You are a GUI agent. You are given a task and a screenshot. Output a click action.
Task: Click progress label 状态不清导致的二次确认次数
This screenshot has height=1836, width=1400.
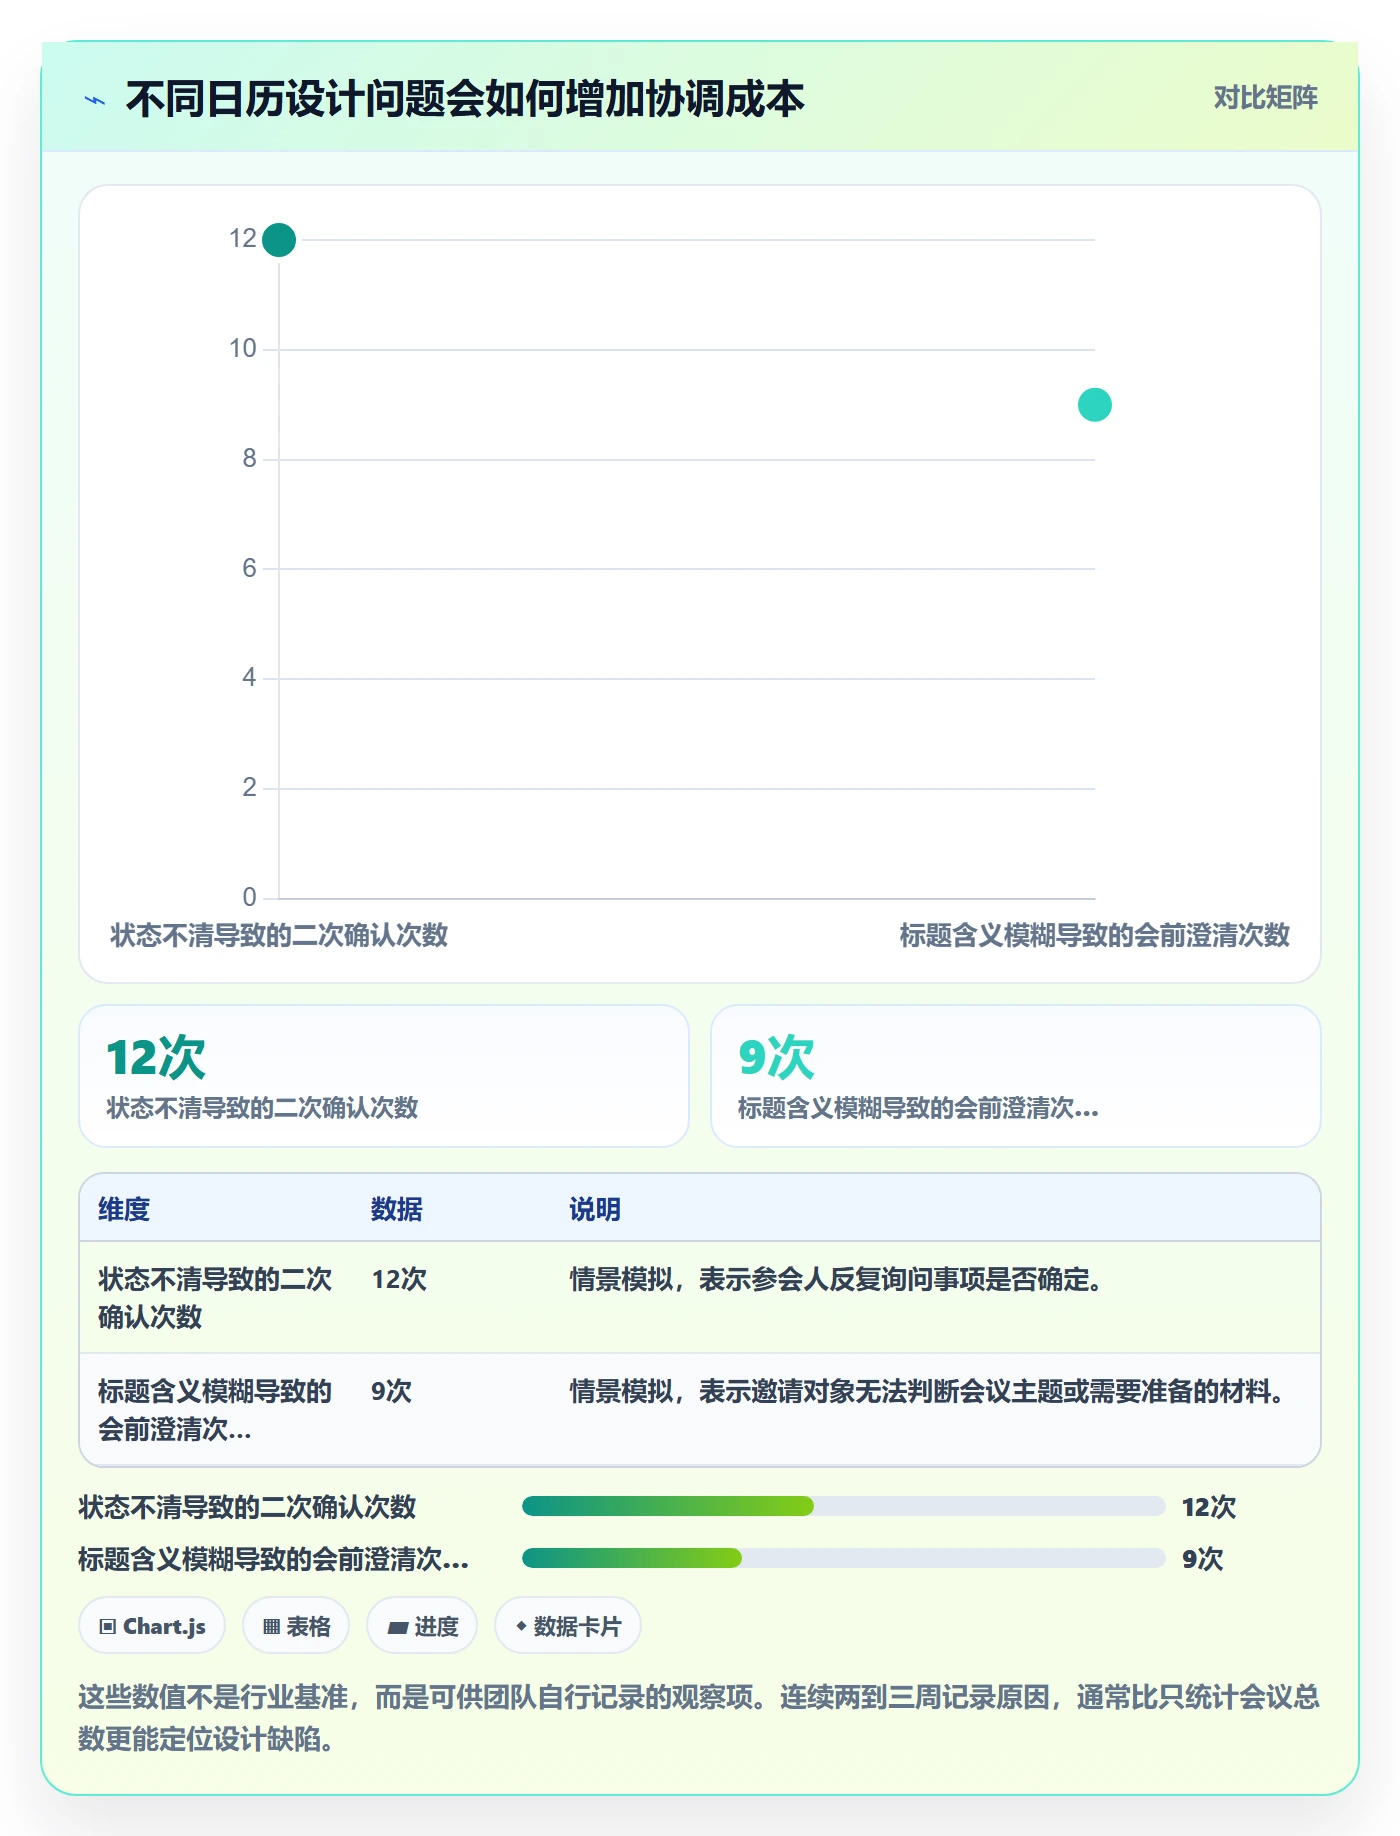point(247,1507)
